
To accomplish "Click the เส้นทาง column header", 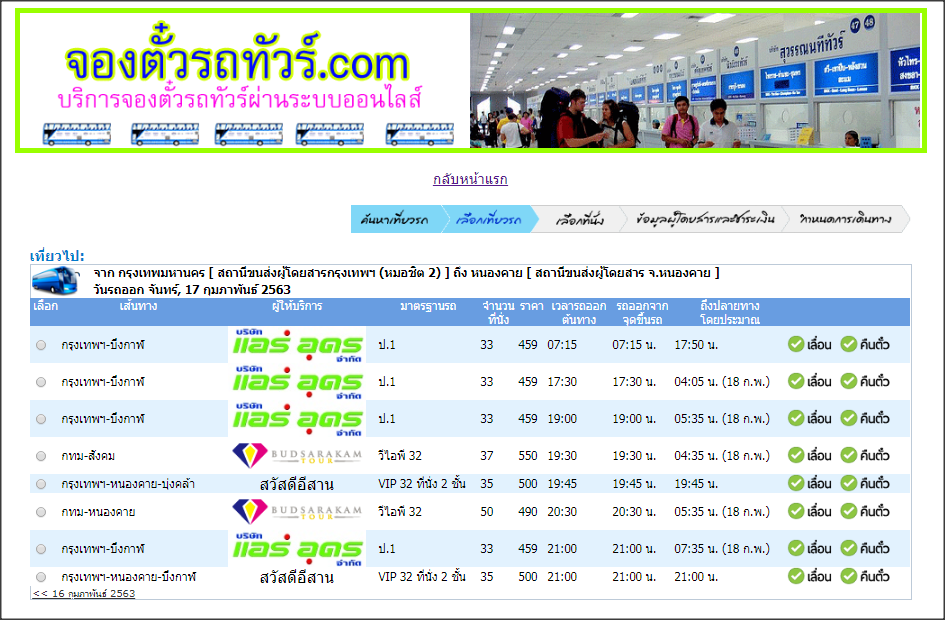I will 138,306.
